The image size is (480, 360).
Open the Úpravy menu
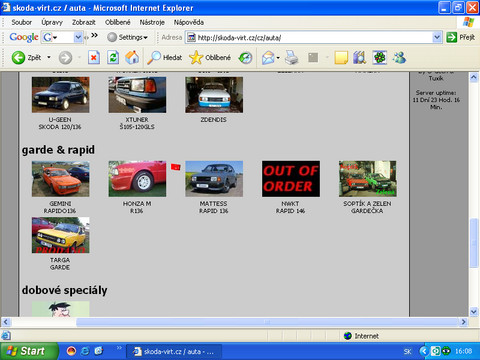pos(52,22)
